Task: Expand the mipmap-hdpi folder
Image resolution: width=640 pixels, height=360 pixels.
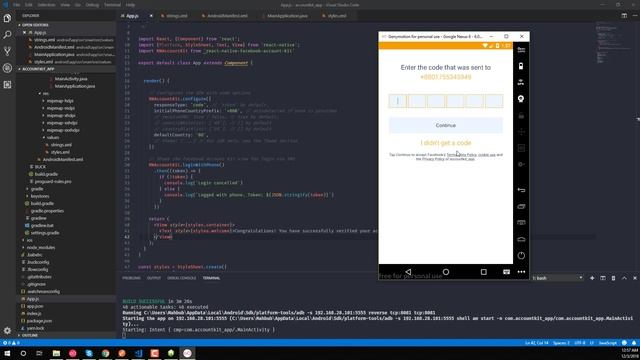Action: (x=60, y=101)
